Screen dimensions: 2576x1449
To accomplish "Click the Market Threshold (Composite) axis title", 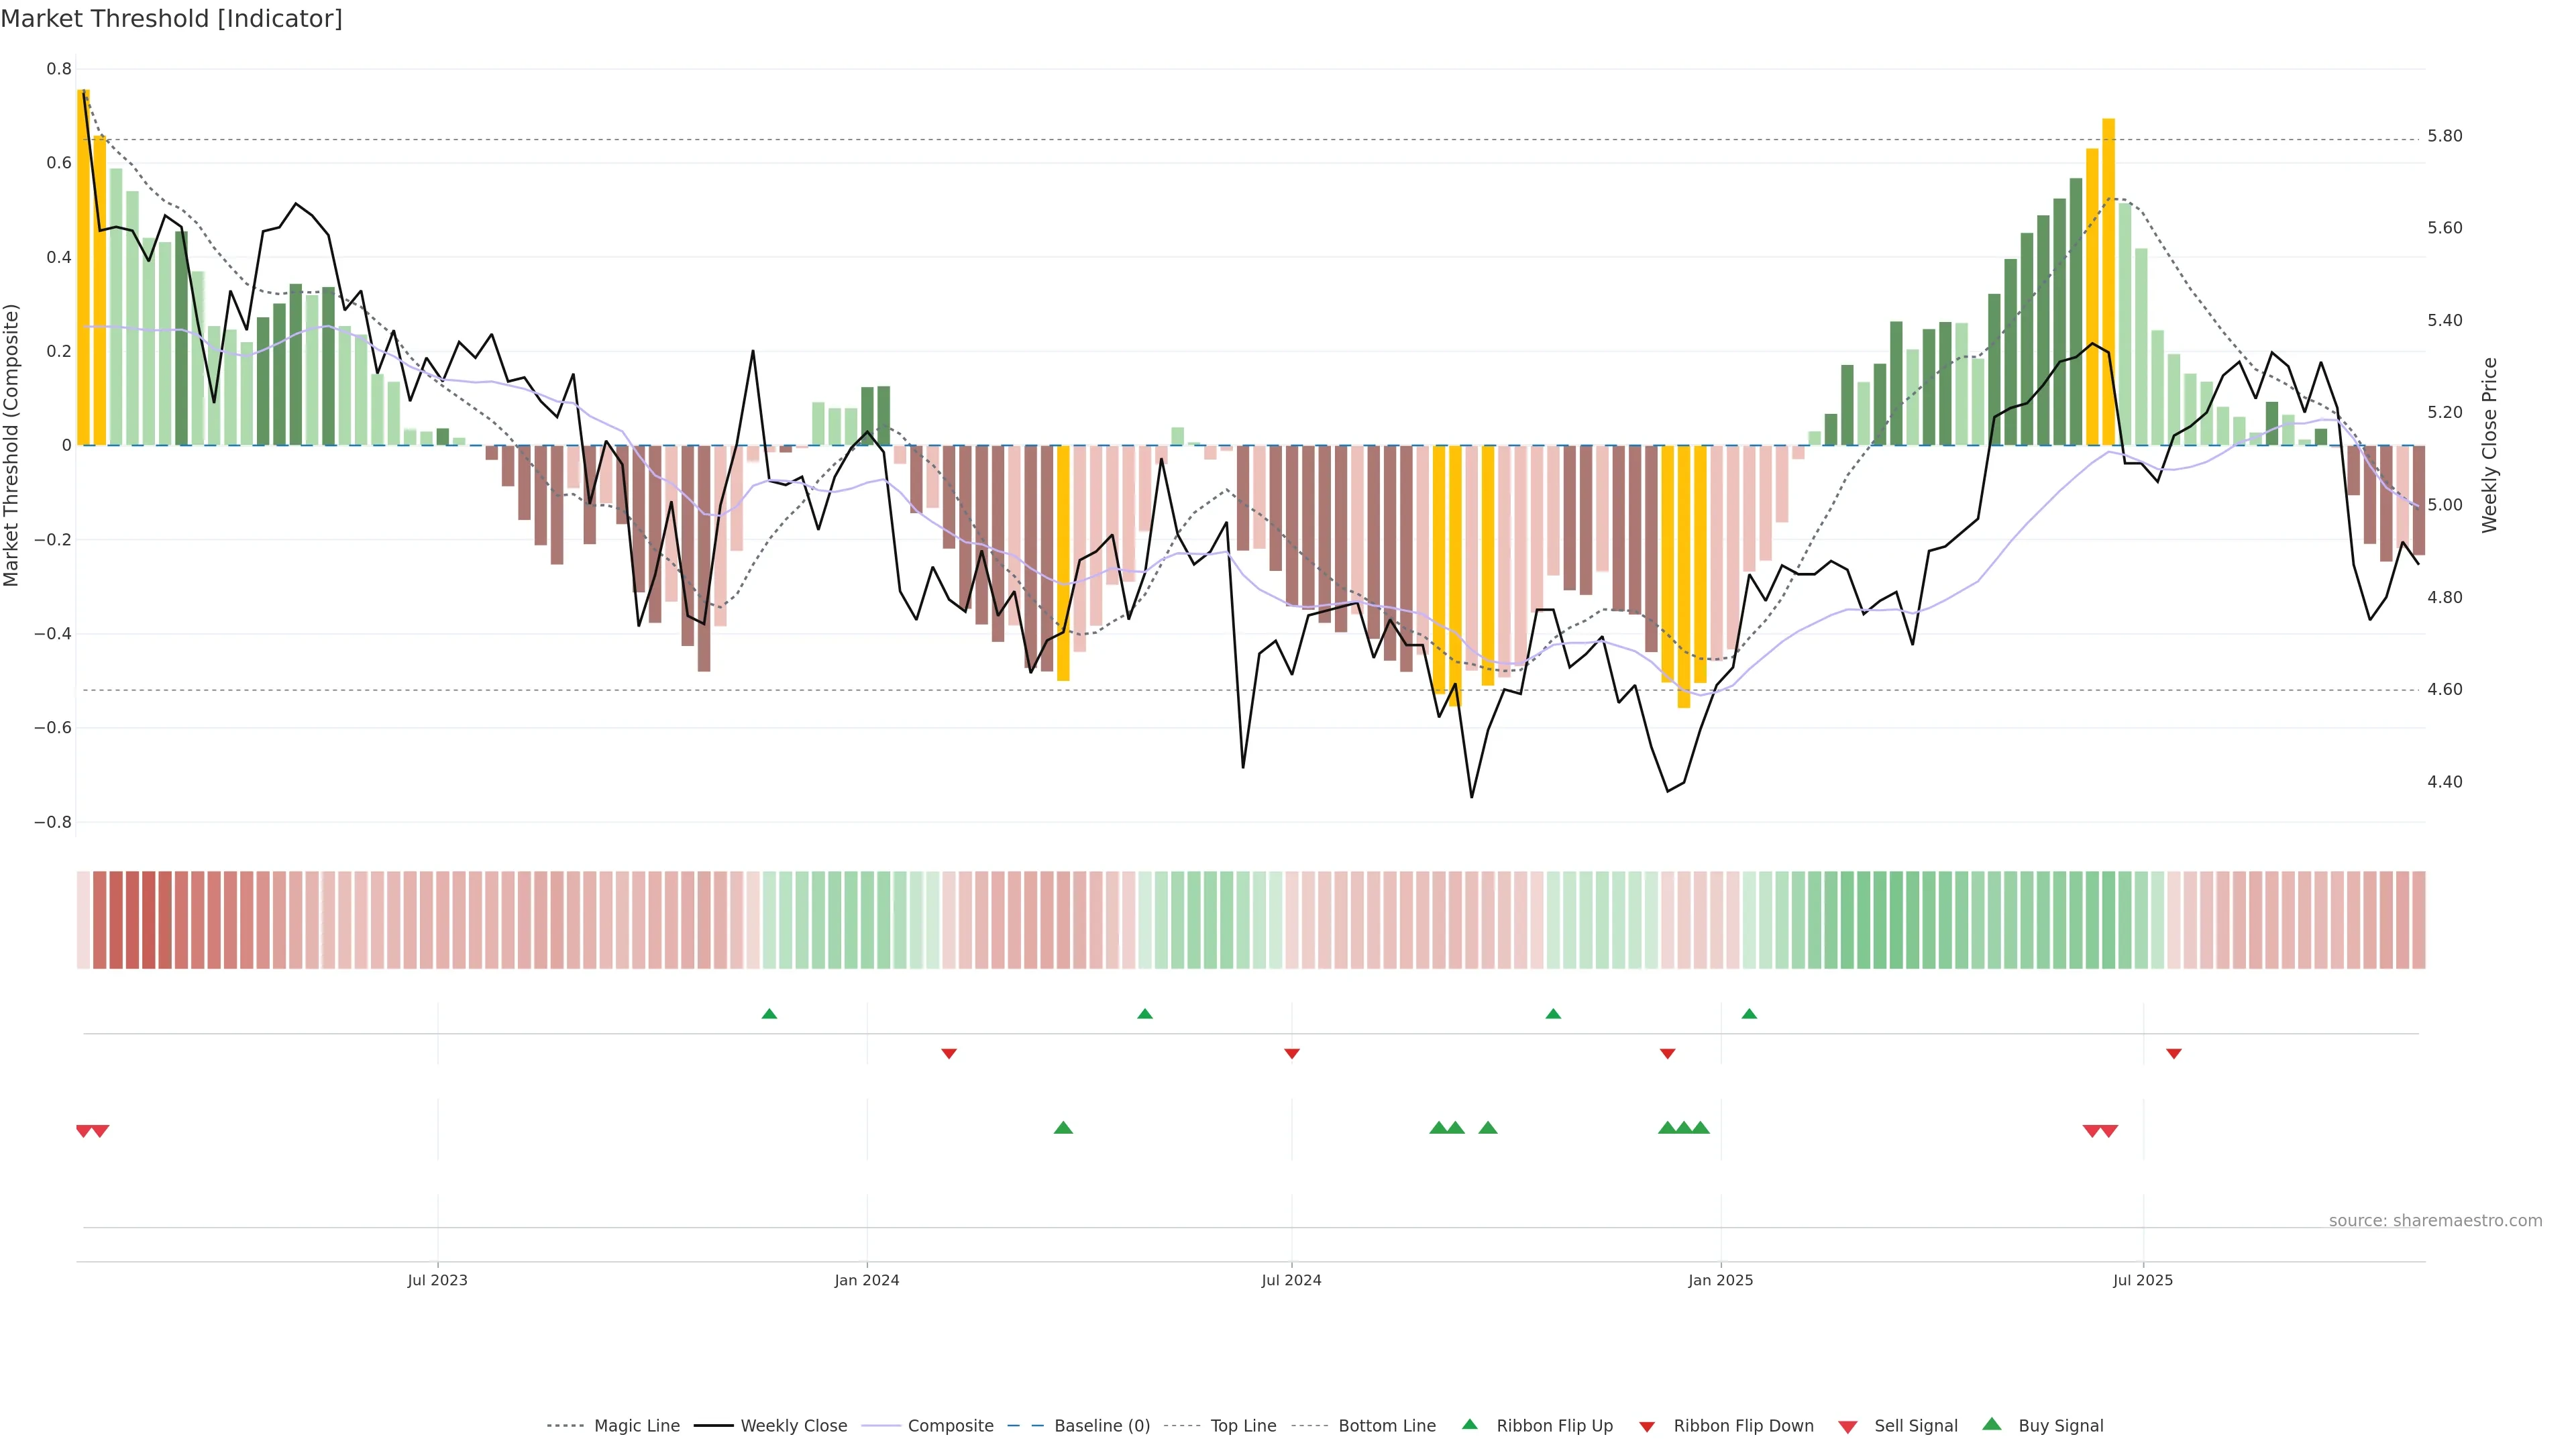I will click(11, 445).
